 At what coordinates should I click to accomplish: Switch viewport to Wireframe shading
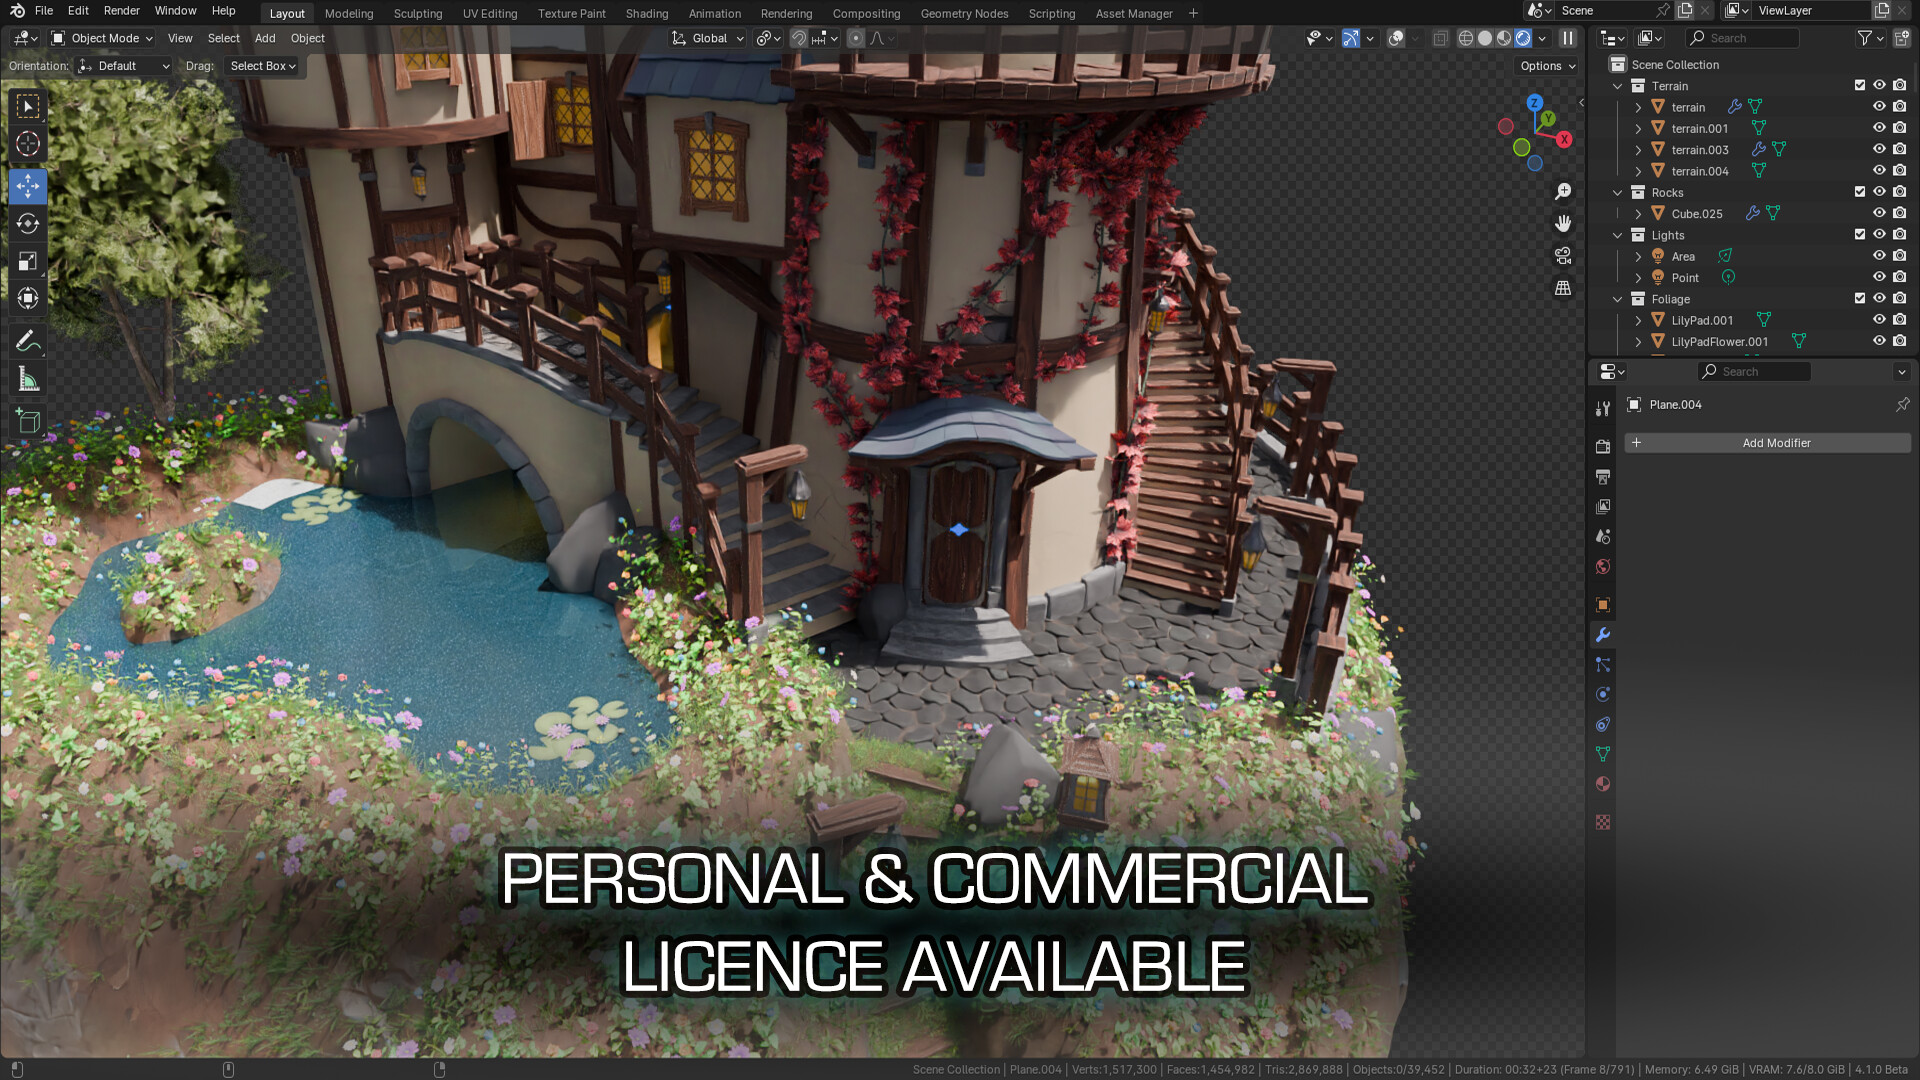point(1464,38)
